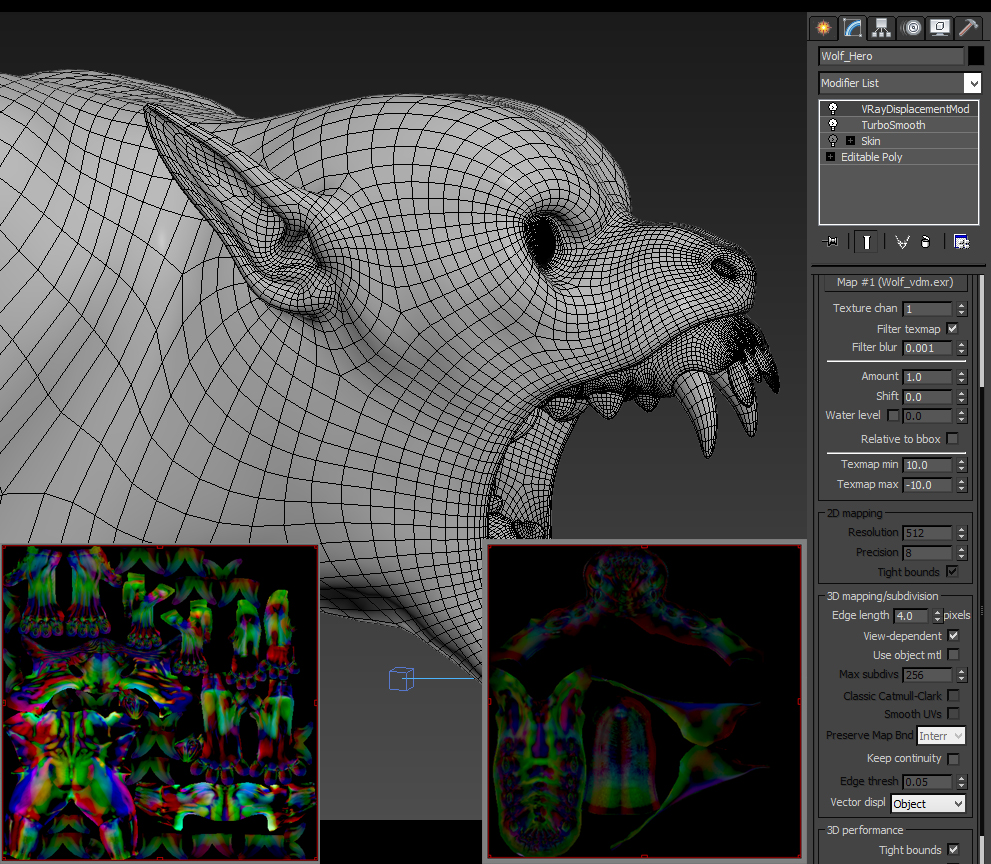Image resolution: width=991 pixels, height=864 pixels.
Task: Enable the Smooth UVs checkbox
Action: tap(954, 714)
